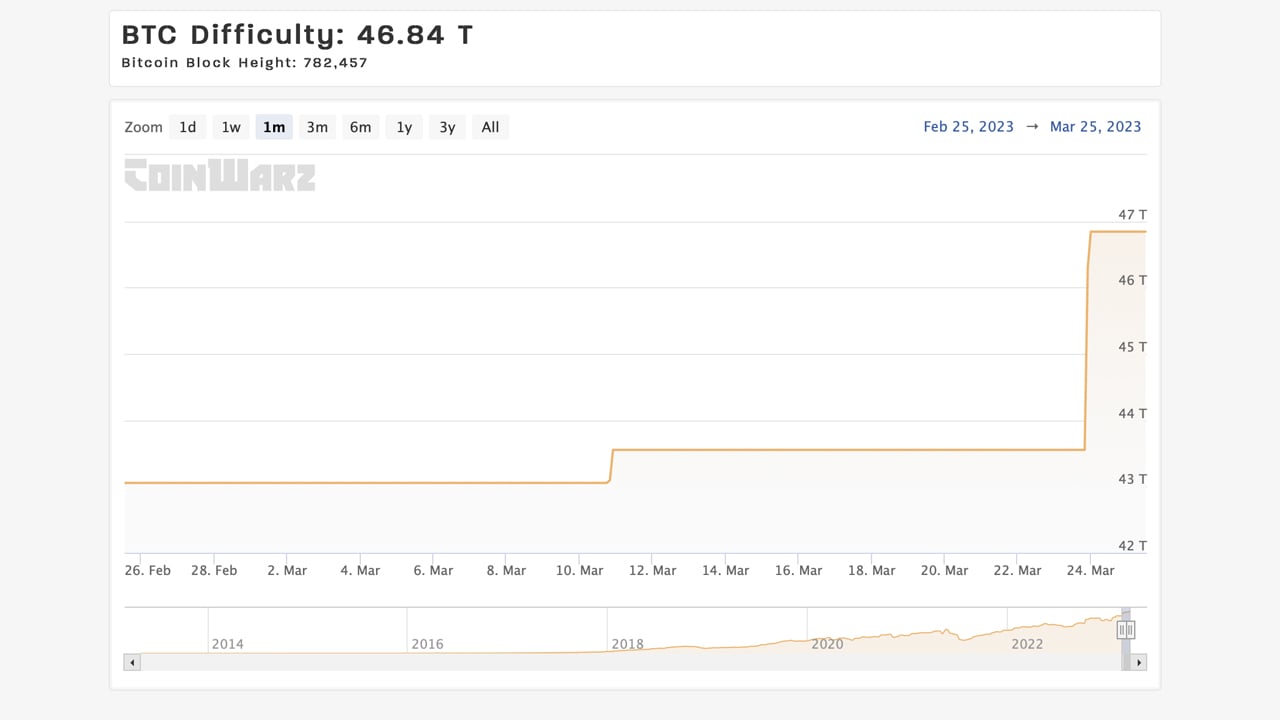This screenshot has height=720, width=1280.
Task: Click the difficulty jump near 9 March
Action: coord(610,465)
